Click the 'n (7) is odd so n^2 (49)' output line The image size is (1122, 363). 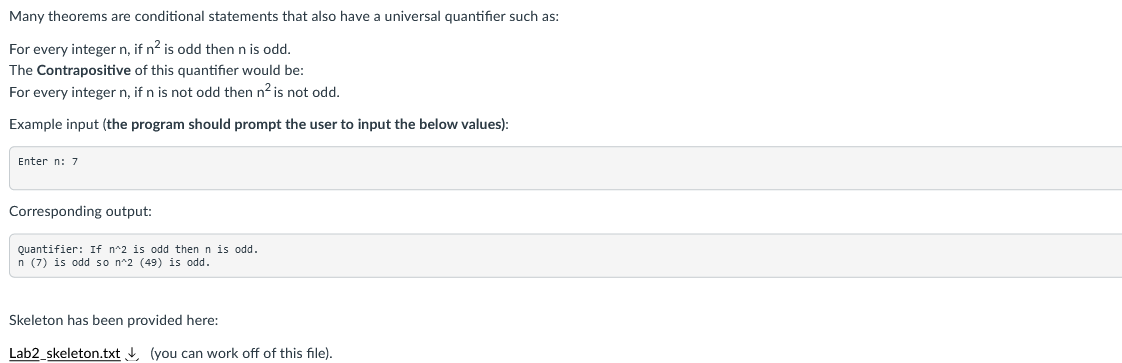114,262
